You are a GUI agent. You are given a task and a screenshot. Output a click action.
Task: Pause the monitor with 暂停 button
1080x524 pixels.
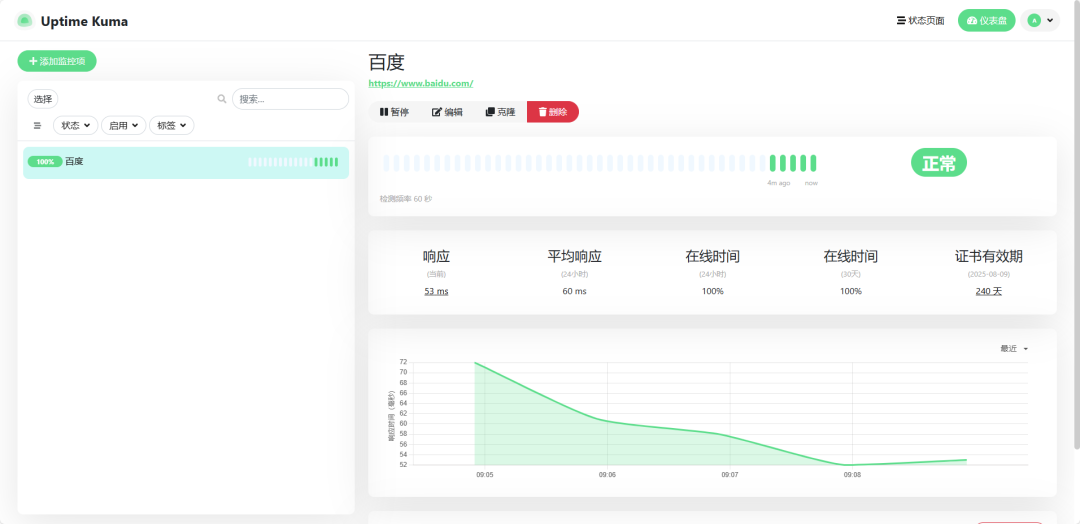coord(394,112)
